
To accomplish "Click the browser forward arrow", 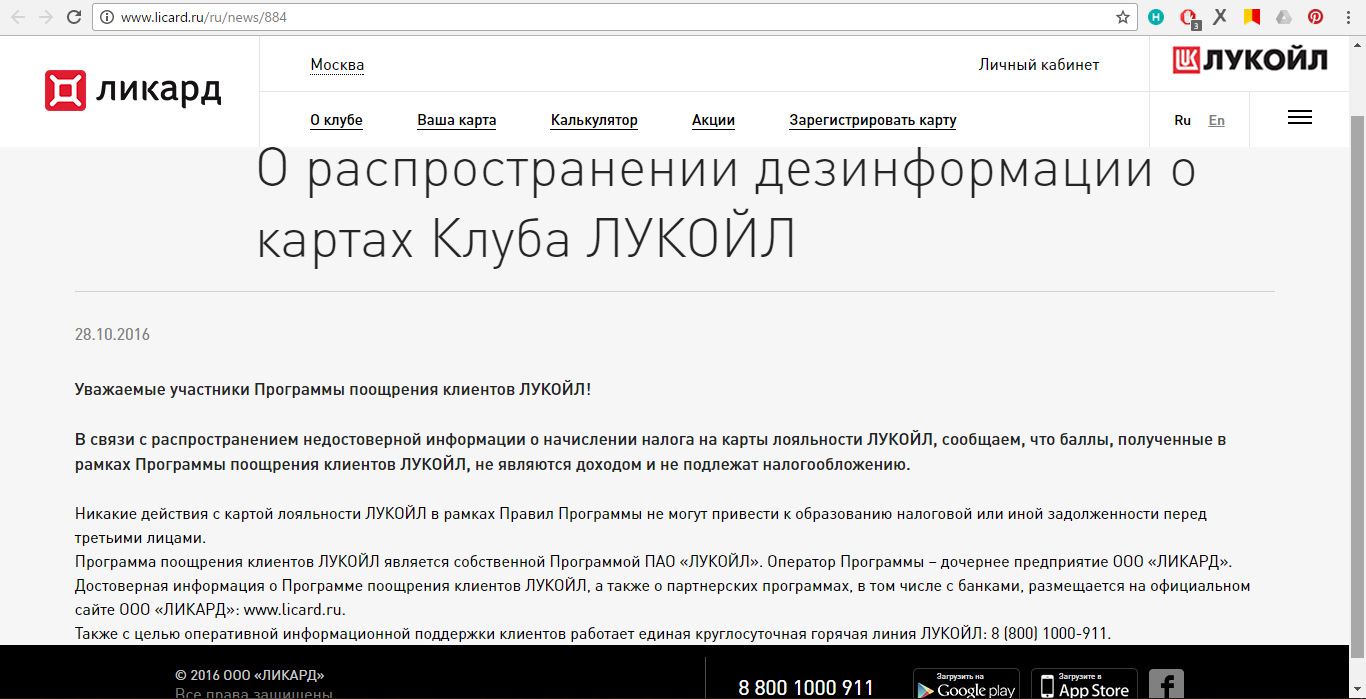I will point(46,17).
